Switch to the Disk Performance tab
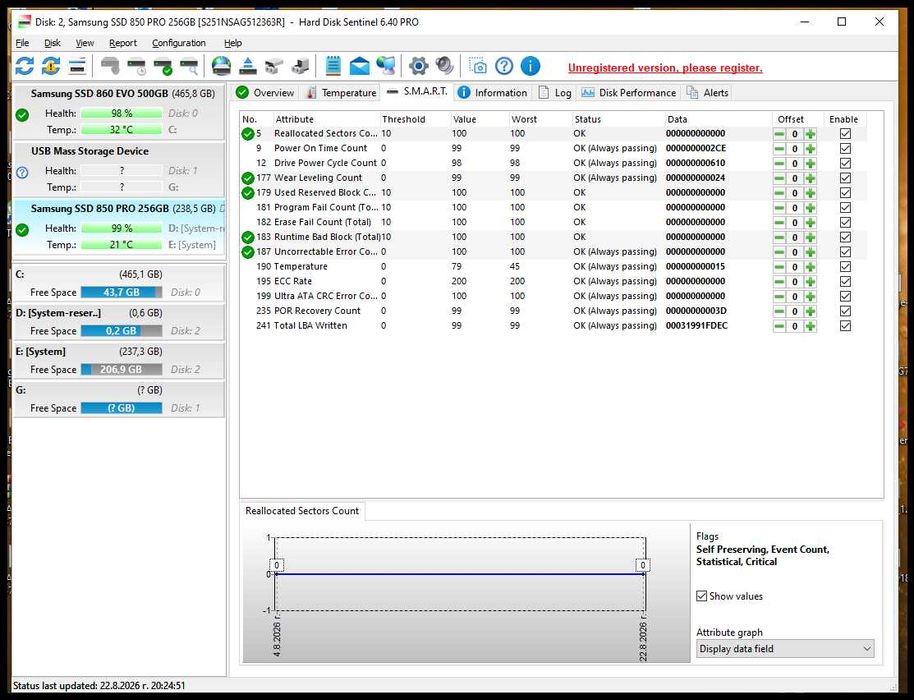Viewport: 914px width, 700px height. click(x=629, y=93)
